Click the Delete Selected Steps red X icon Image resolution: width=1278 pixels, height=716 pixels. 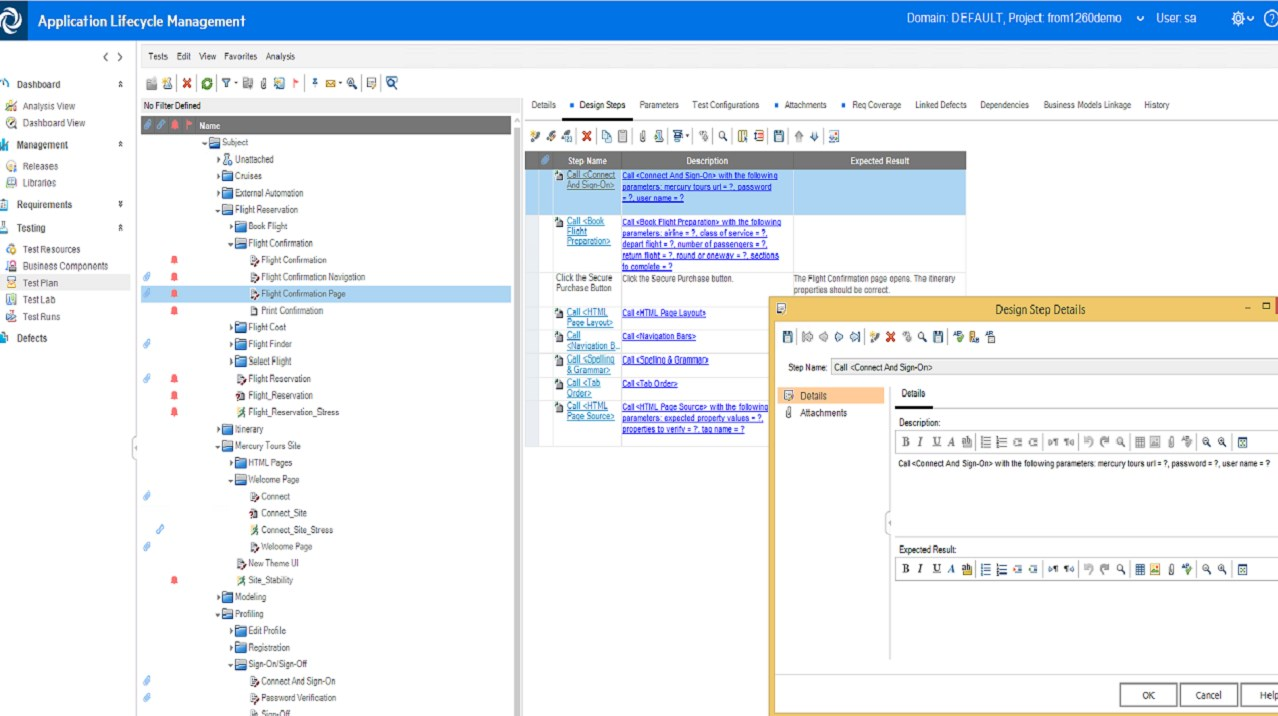(587, 135)
